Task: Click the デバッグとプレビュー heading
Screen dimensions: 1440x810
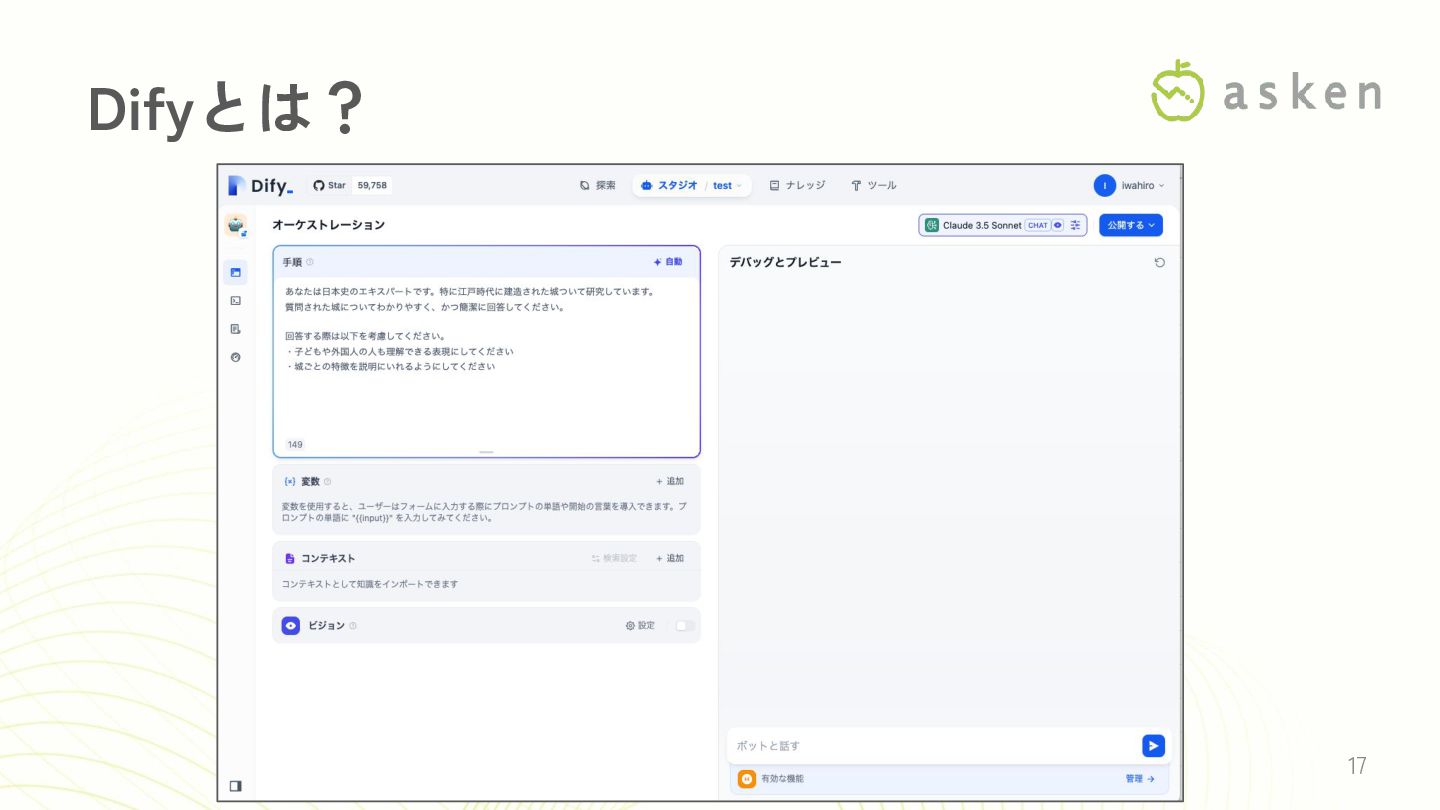Action: tap(785, 262)
